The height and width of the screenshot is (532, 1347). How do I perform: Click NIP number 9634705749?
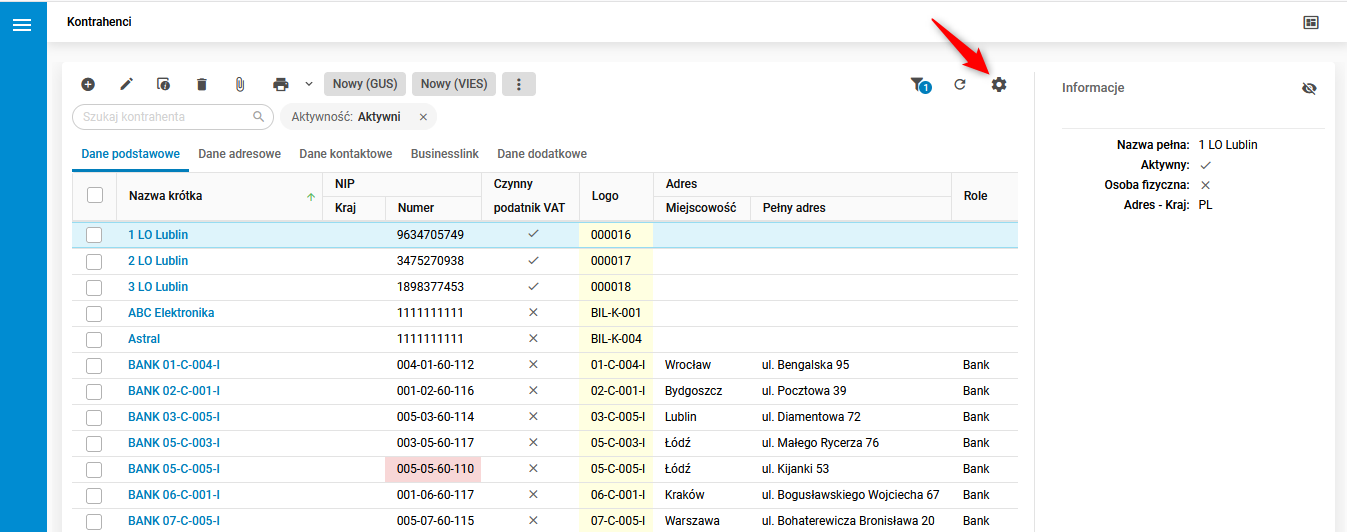pyautogui.click(x=430, y=235)
